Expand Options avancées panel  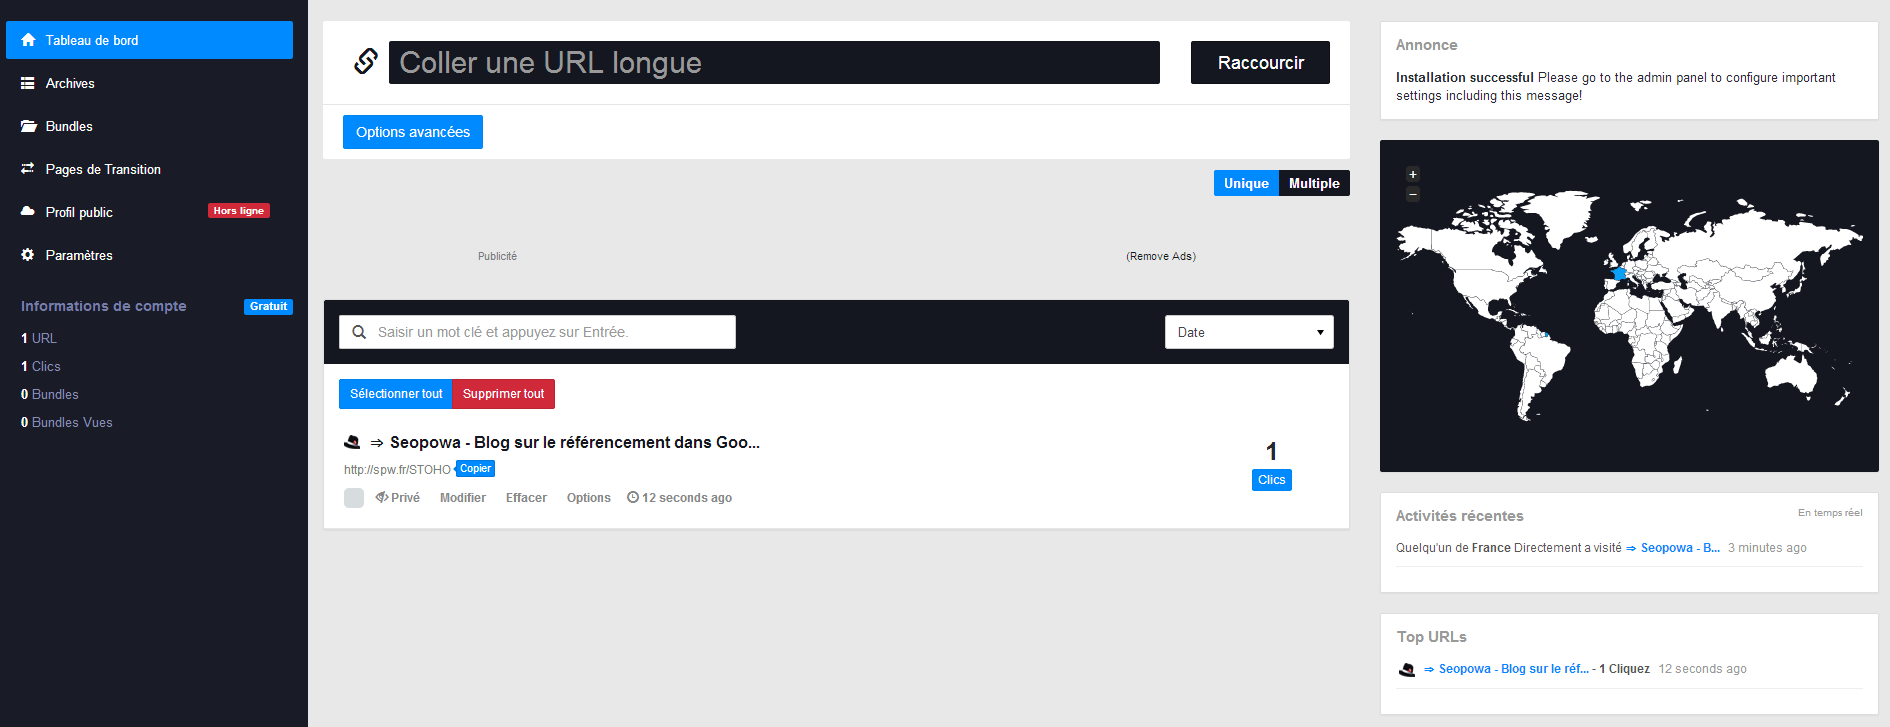click(x=413, y=132)
